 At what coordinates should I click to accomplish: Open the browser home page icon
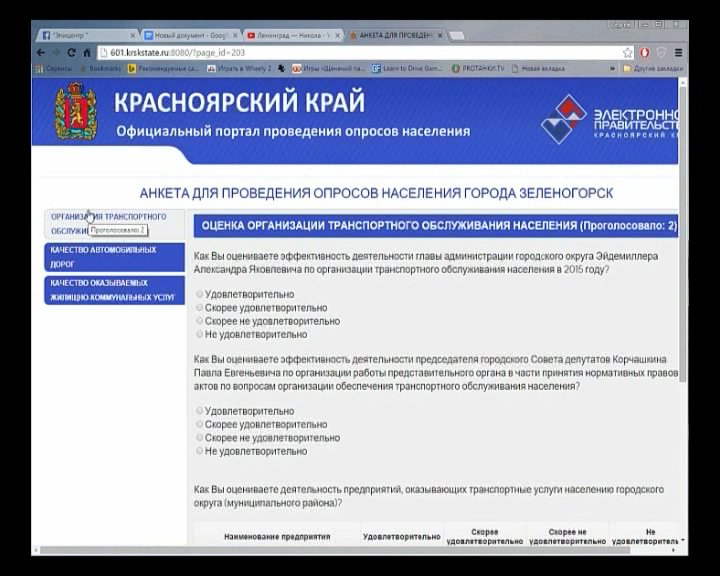[x=86, y=53]
